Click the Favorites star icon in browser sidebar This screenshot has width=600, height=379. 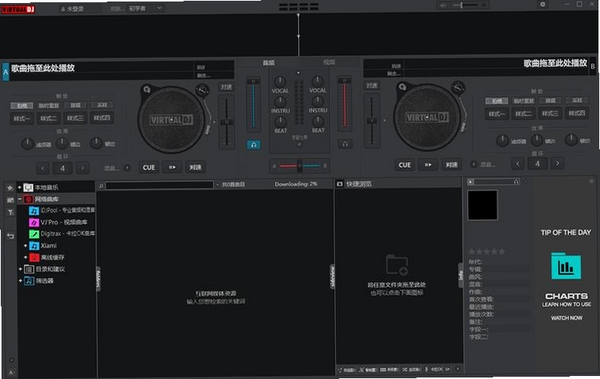(x=10, y=188)
